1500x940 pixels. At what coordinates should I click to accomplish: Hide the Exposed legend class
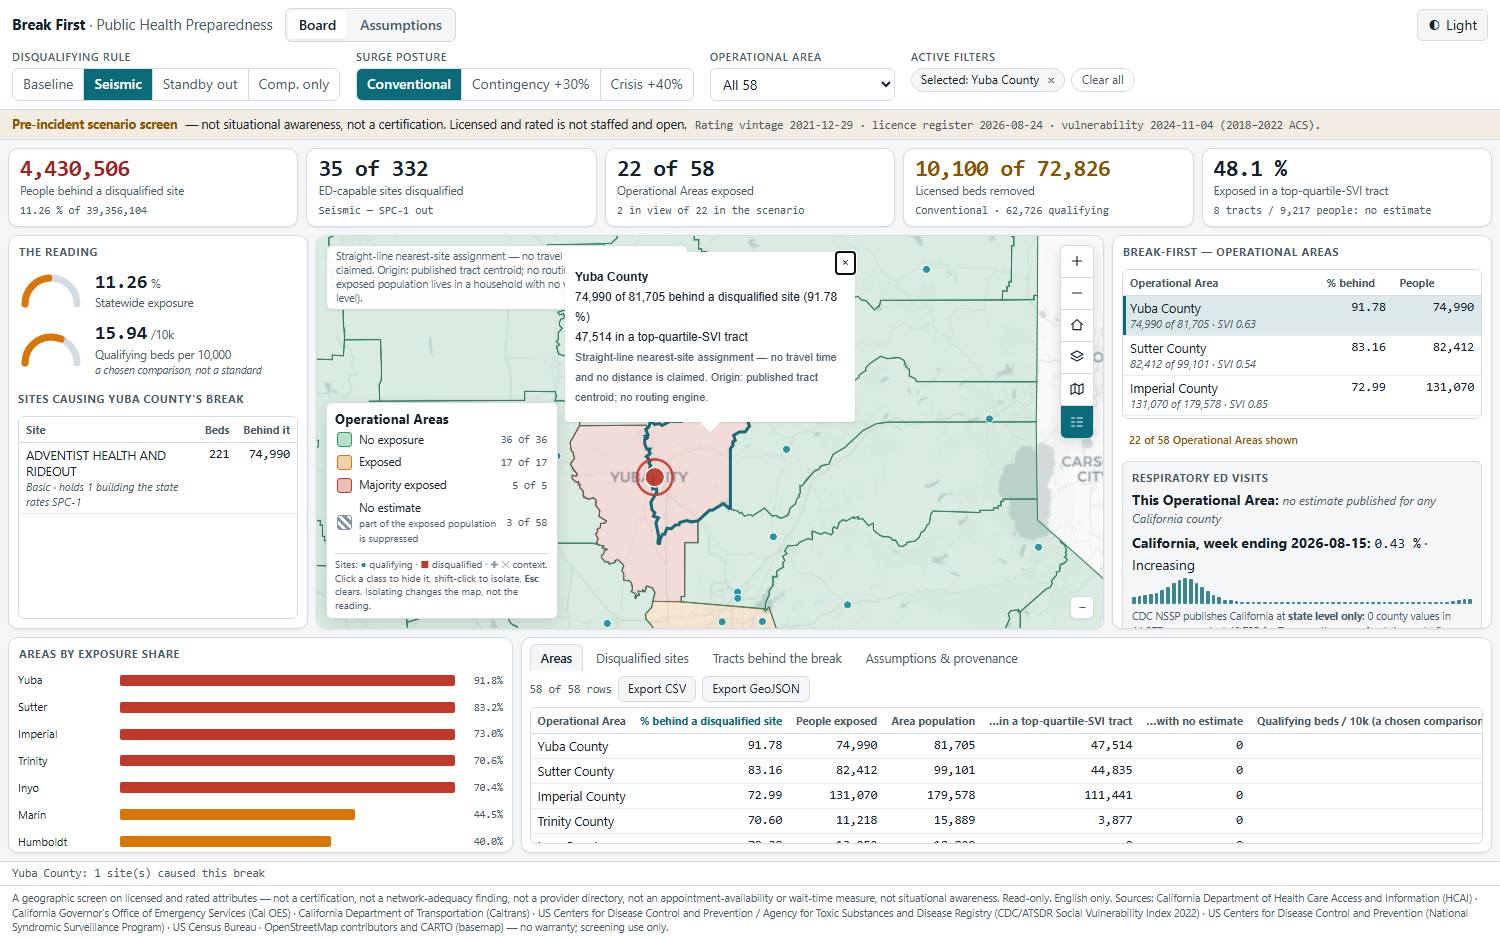click(442, 463)
